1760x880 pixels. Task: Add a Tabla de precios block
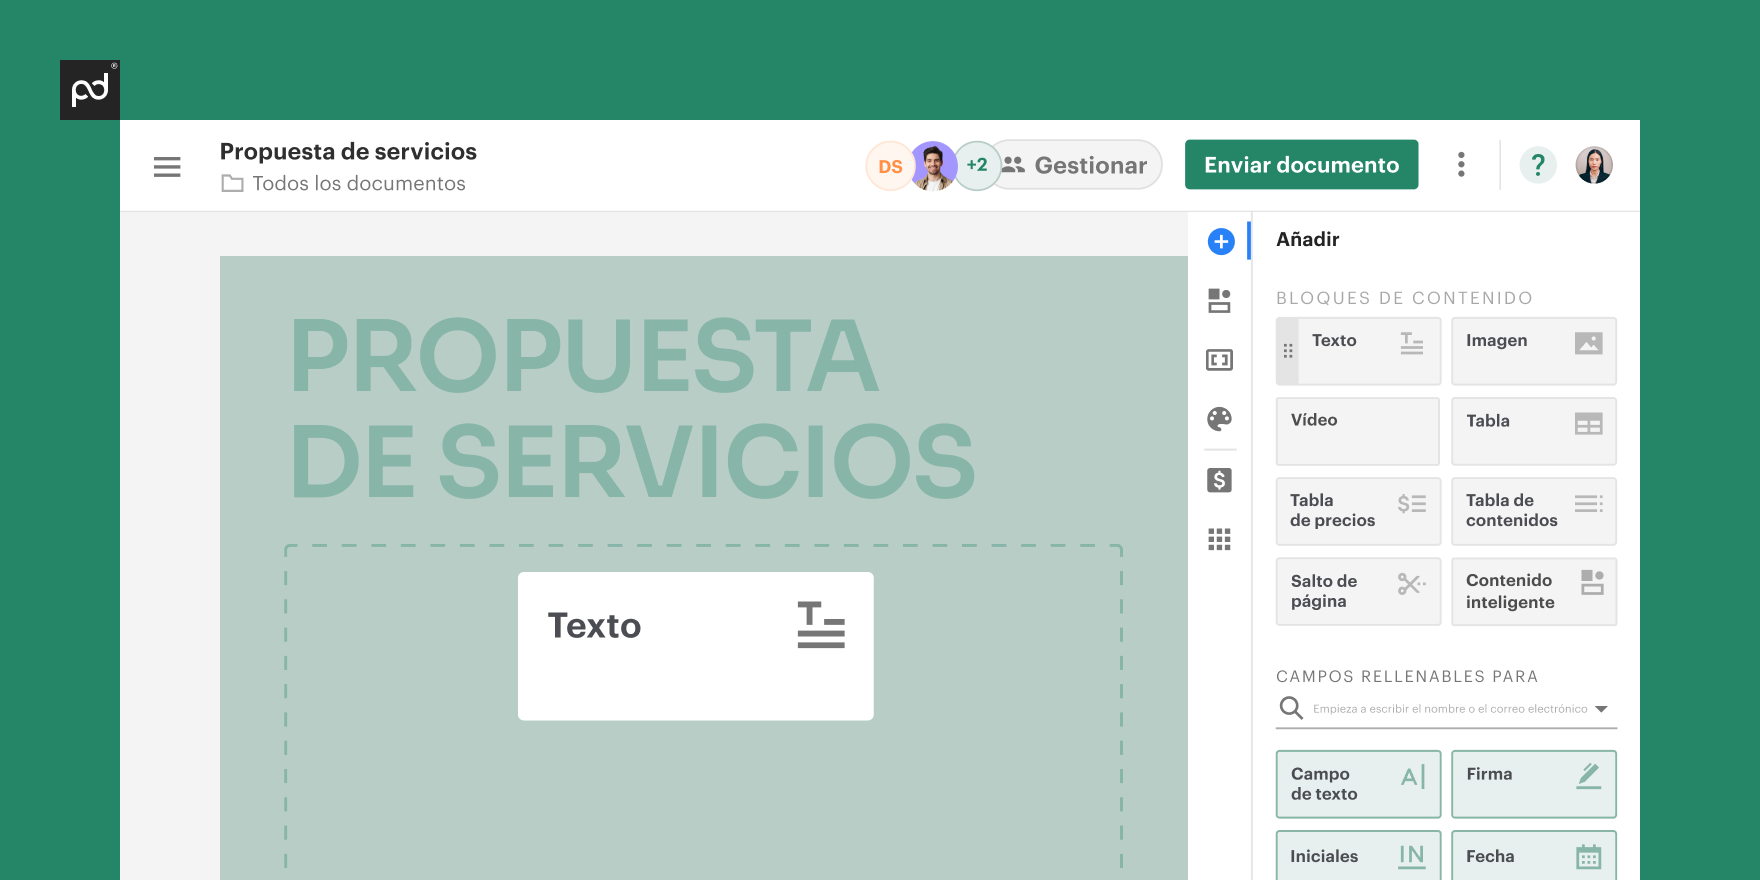coord(1358,511)
